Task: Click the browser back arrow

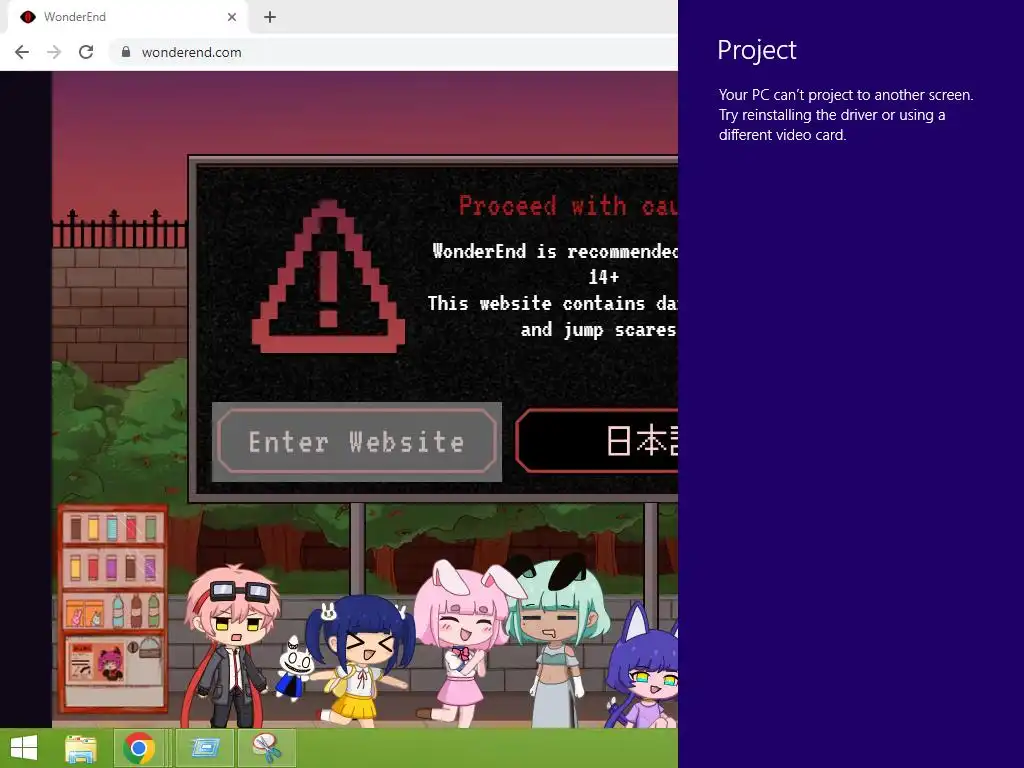Action: pos(22,52)
